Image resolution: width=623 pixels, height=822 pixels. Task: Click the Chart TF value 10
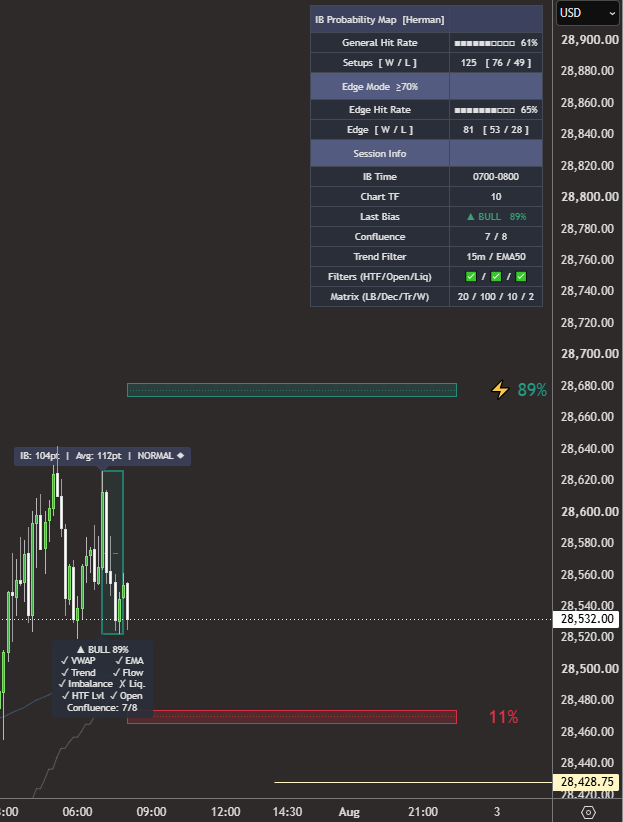coord(496,197)
